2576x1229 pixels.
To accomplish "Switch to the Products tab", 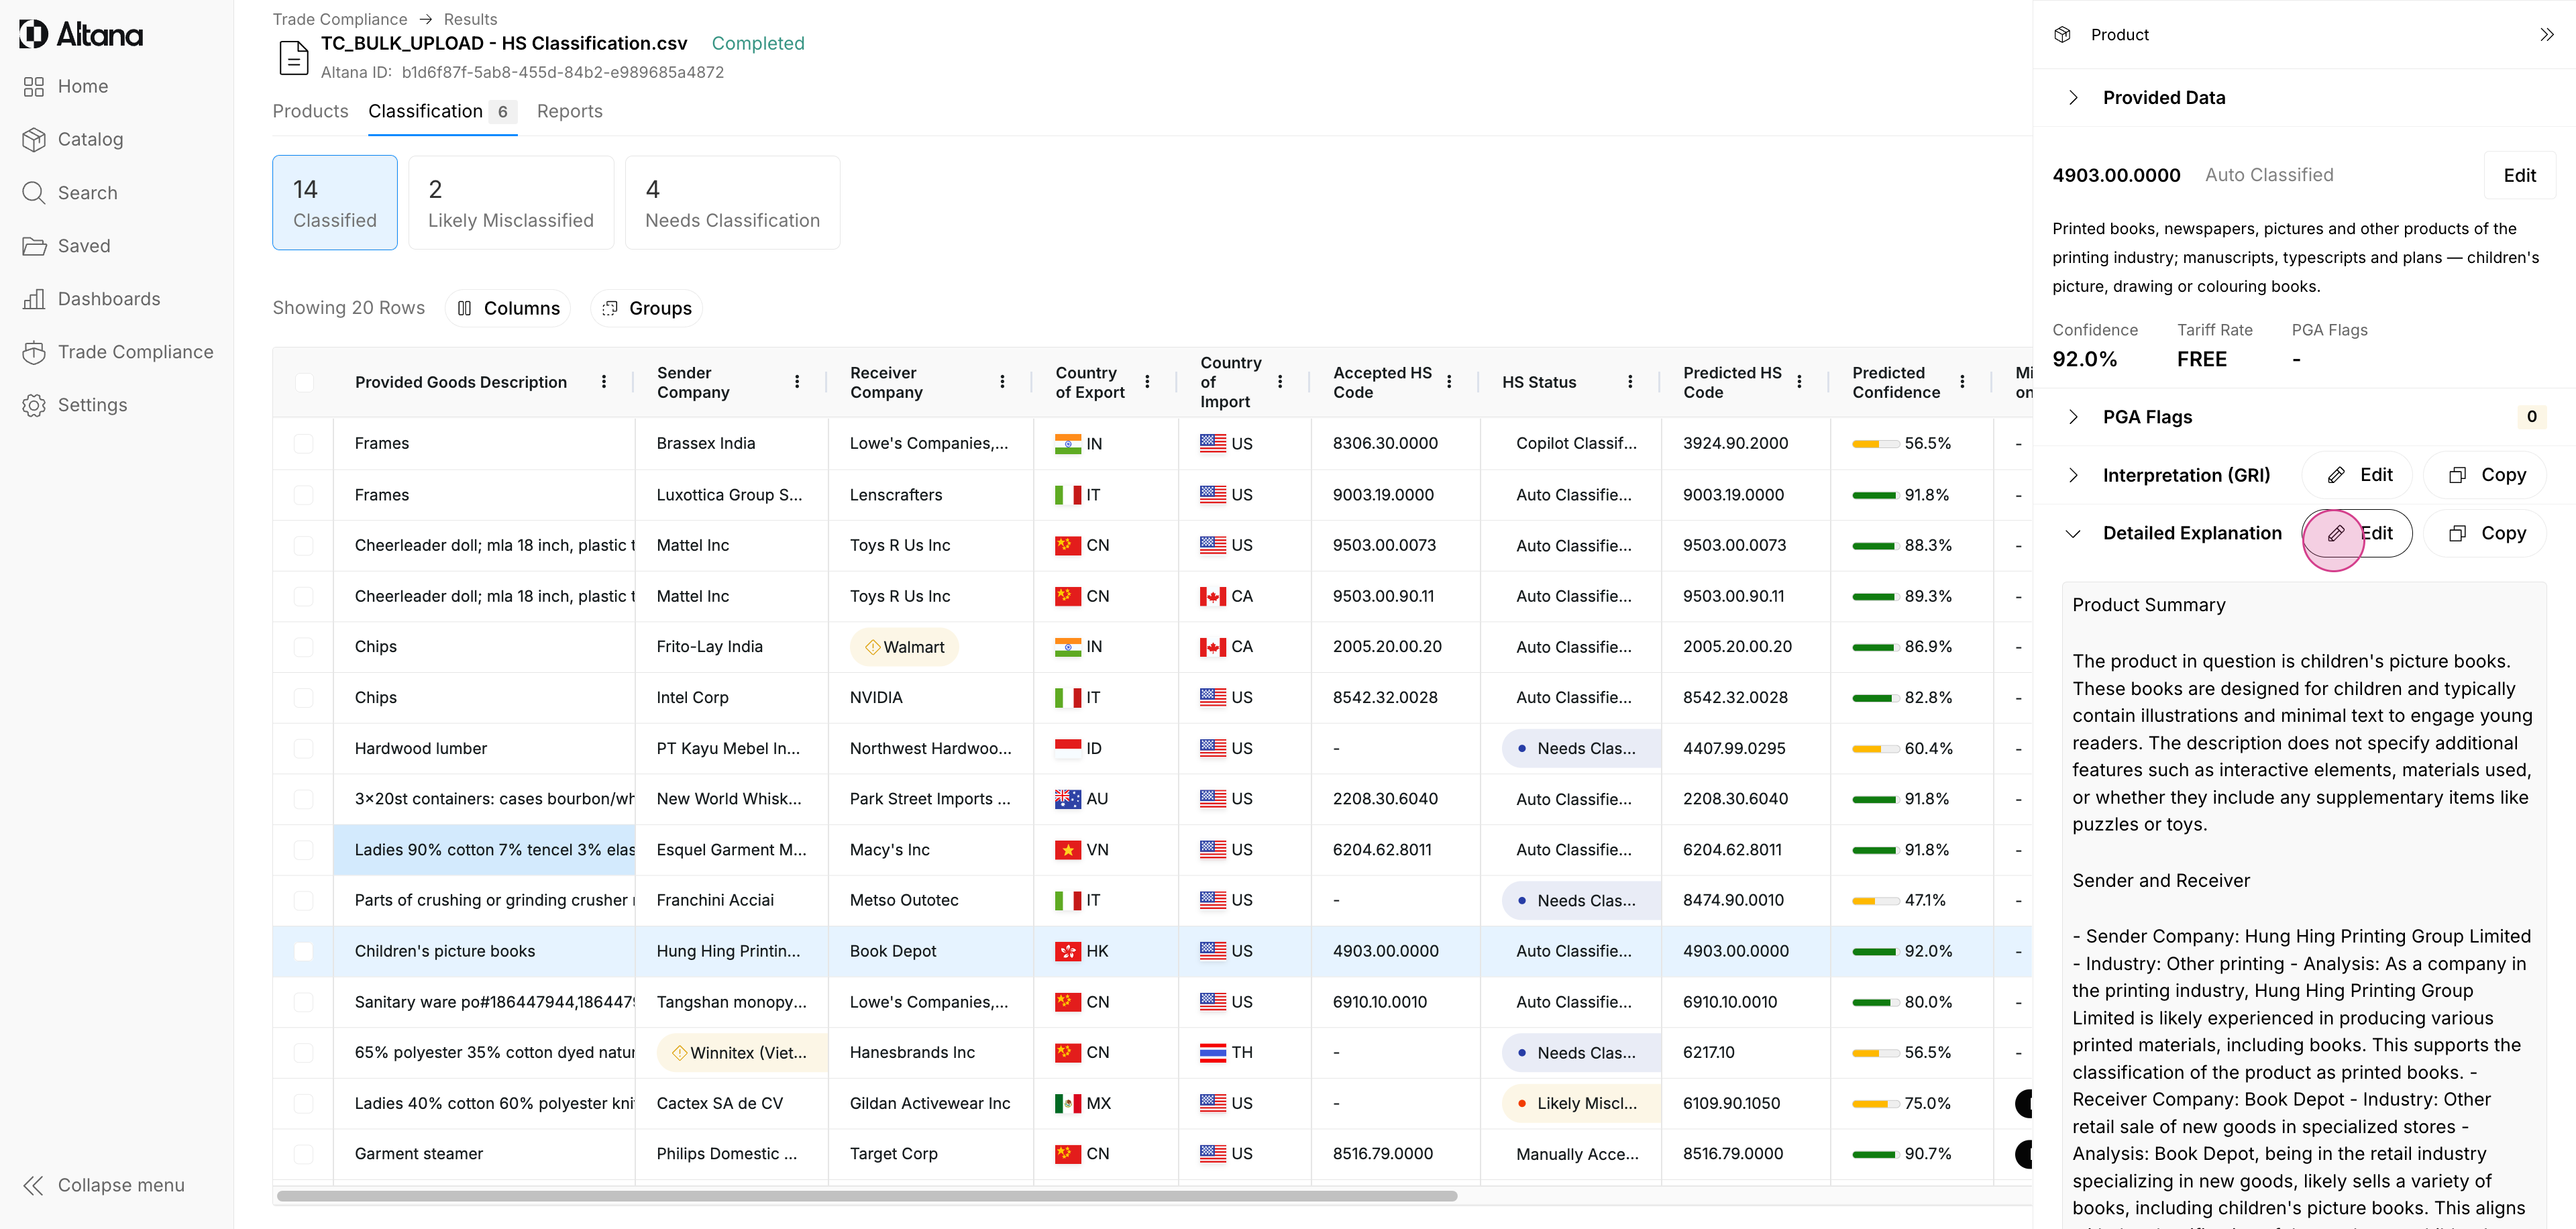I will pos(310,111).
